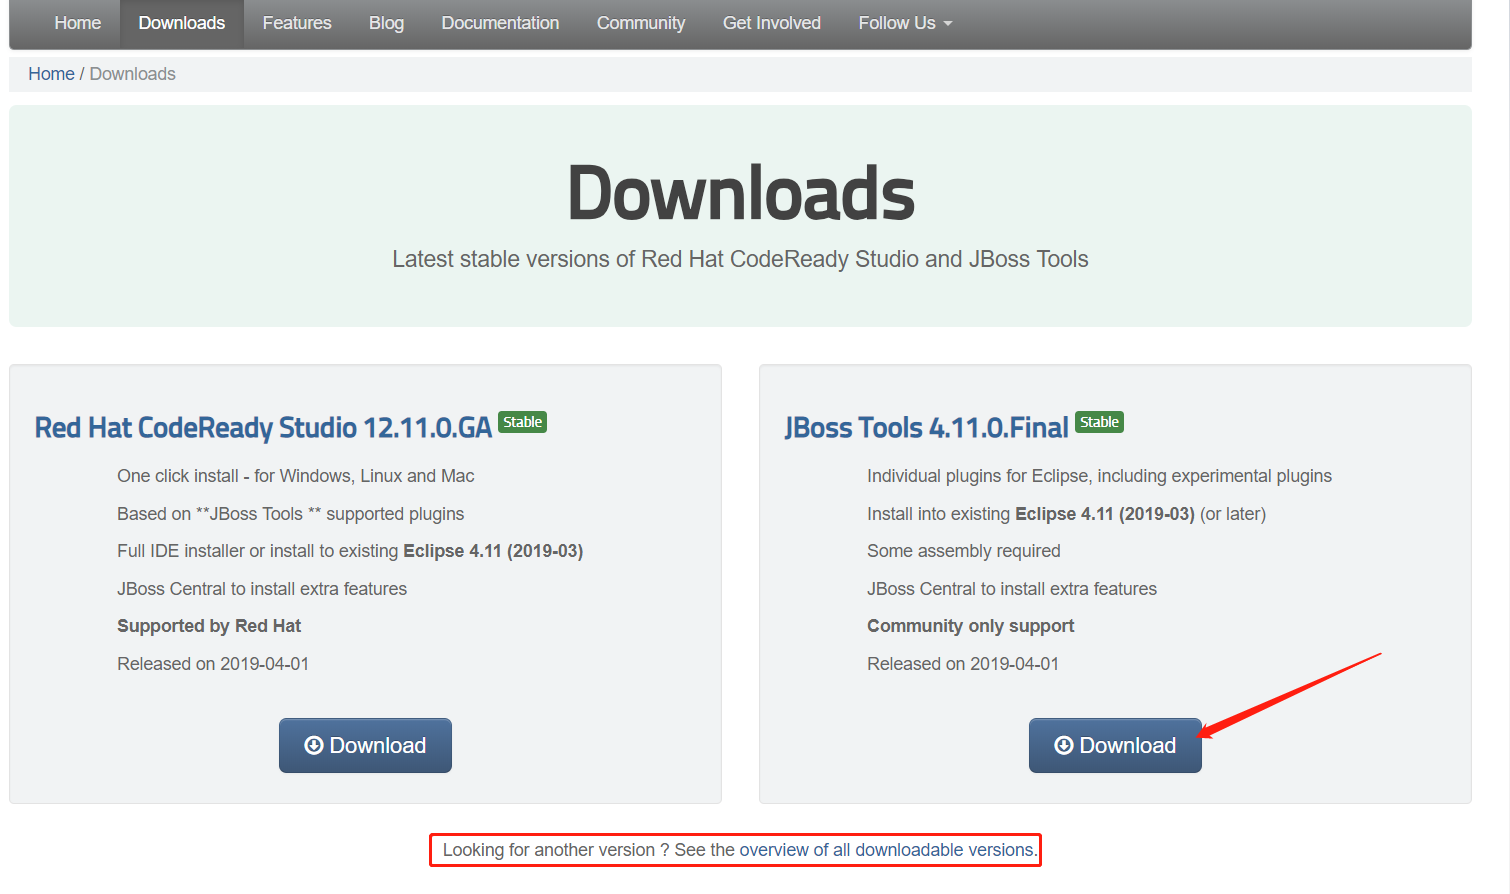Image resolution: width=1510 pixels, height=894 pixels.
Task: Click the big Downloads page heading
Action: click(x=740, y=193)
